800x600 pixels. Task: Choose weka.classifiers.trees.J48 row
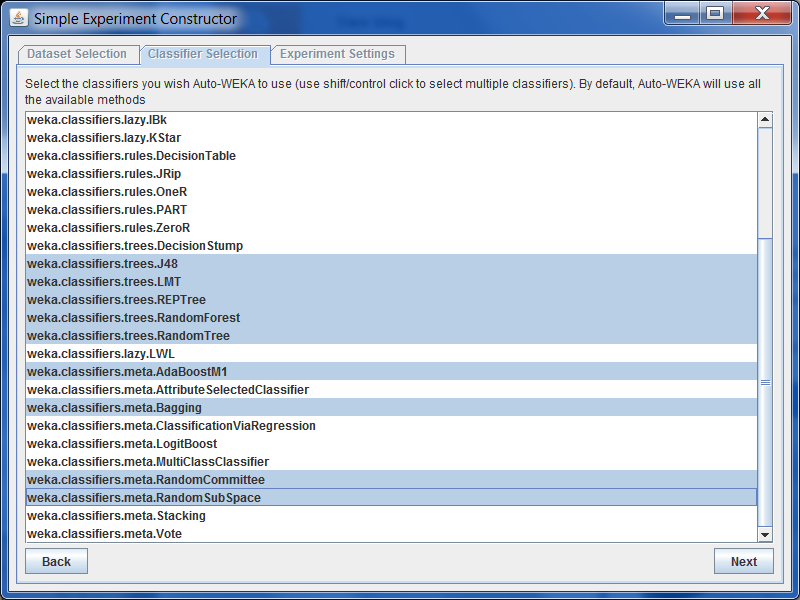[x=391, y=264]
